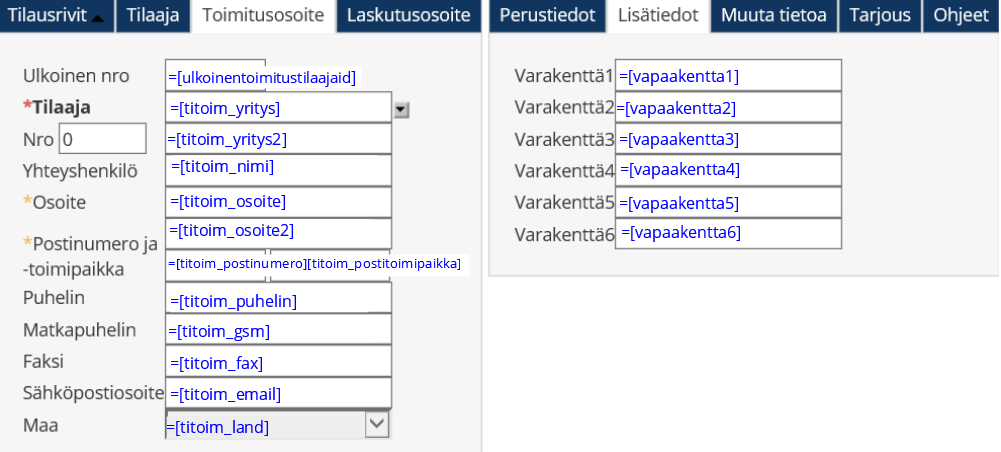This screenshot has width=1001, height=452.
Task: Click into the Puhelin field
Action: point(278,299)
